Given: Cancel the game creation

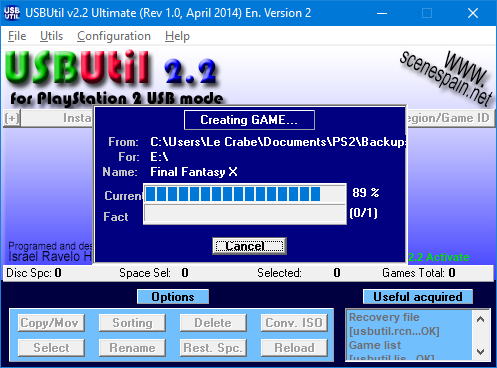Looking at the screenshot, I should point(249,246).
